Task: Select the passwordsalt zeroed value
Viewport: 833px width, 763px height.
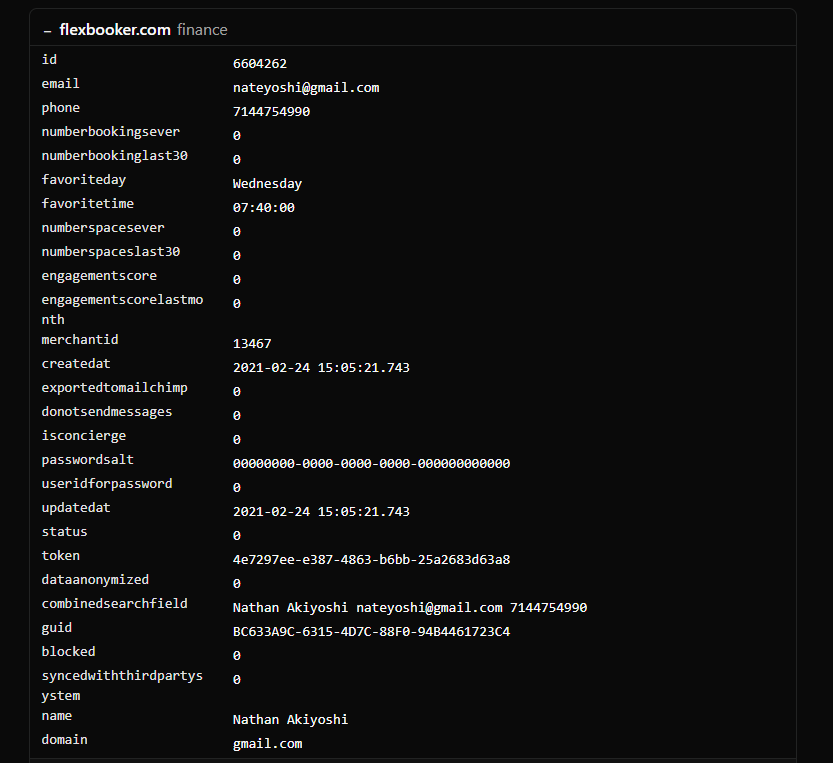Action: point(371,464)
